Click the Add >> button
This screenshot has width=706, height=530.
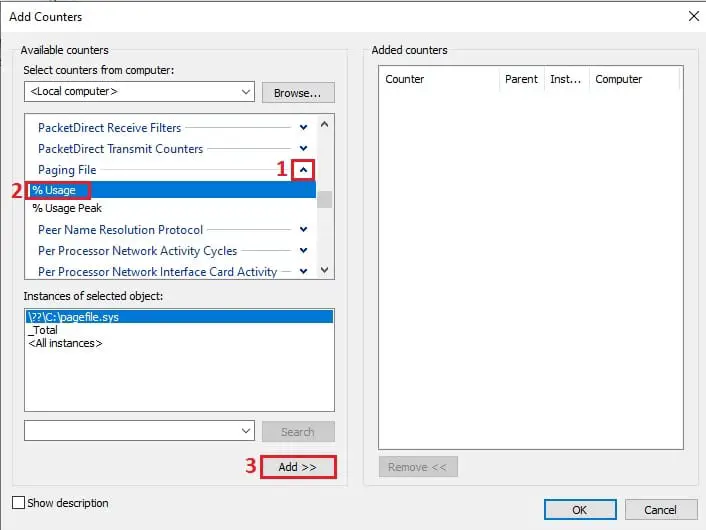click(x=298, y=467)
